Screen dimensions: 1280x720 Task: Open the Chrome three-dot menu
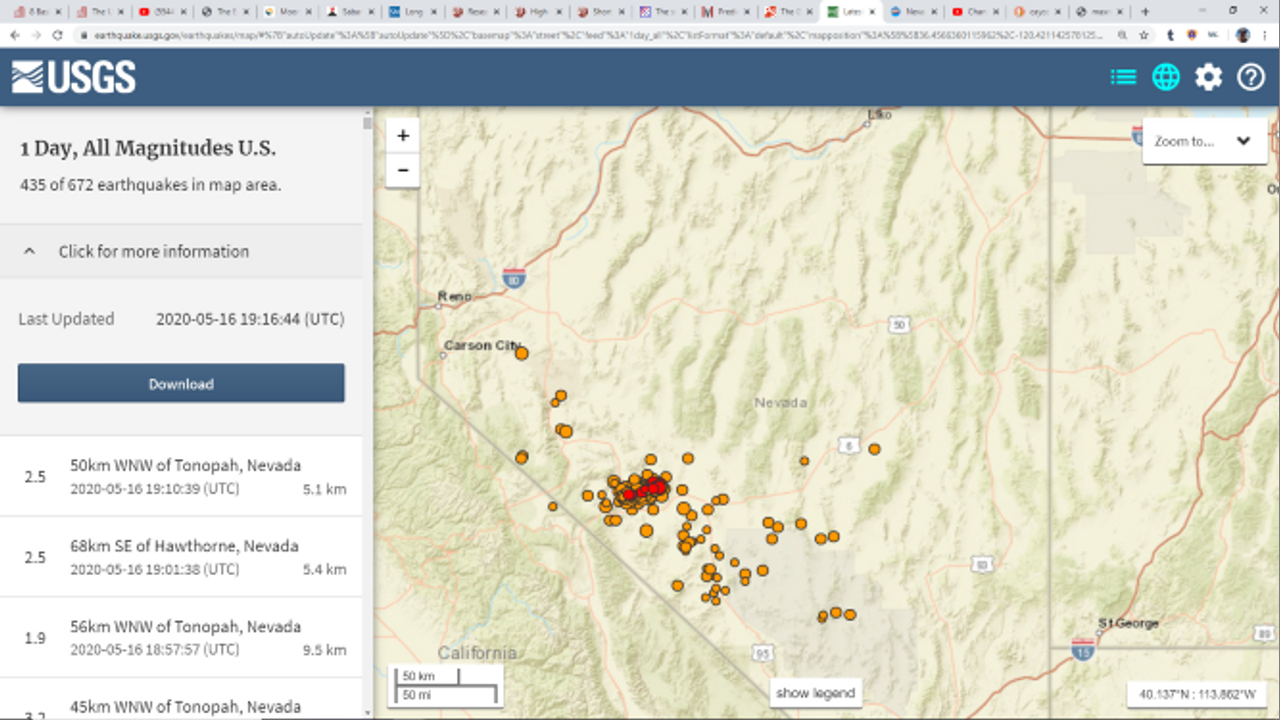pos(1265,34)
